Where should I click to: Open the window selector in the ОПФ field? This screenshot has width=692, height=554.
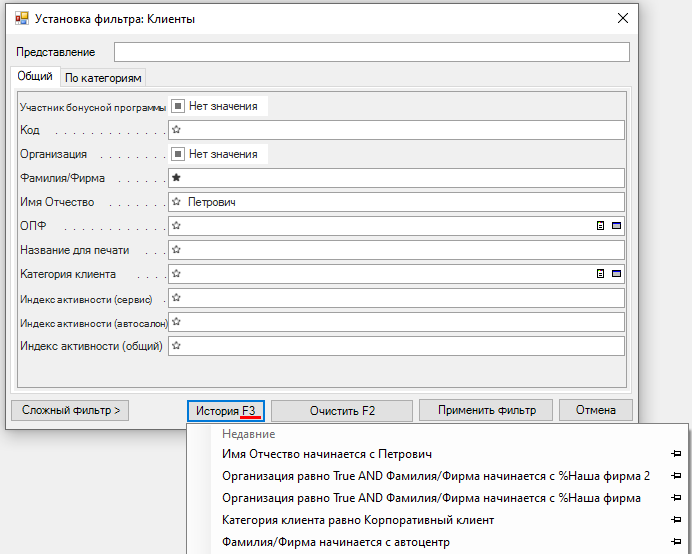[x=616, y=226]
